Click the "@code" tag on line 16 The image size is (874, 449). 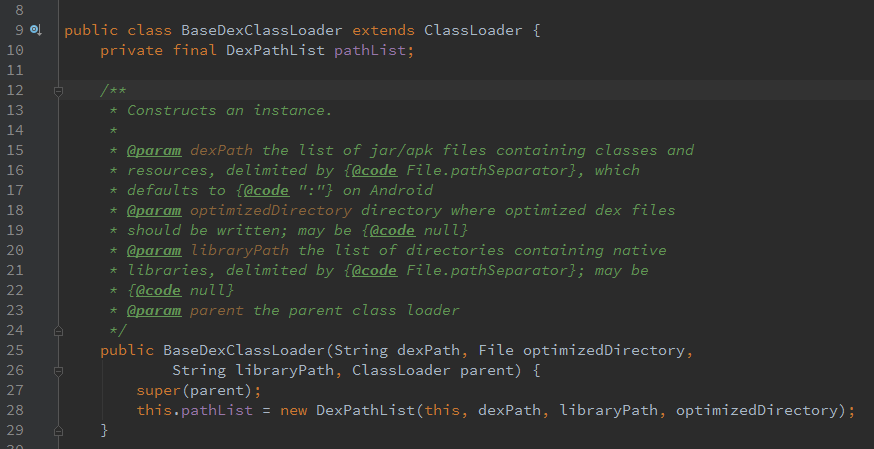point(374,170)
